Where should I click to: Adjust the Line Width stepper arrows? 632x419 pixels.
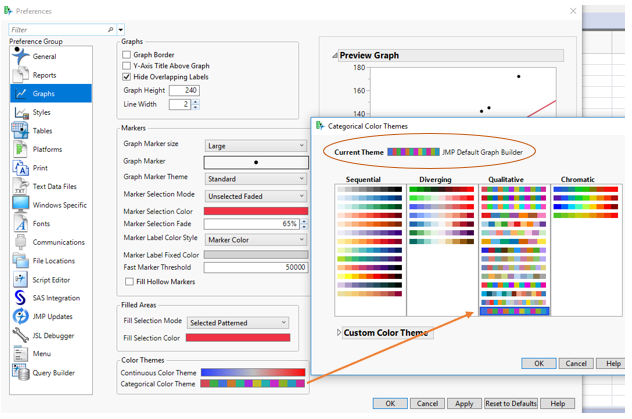[196, 104]
